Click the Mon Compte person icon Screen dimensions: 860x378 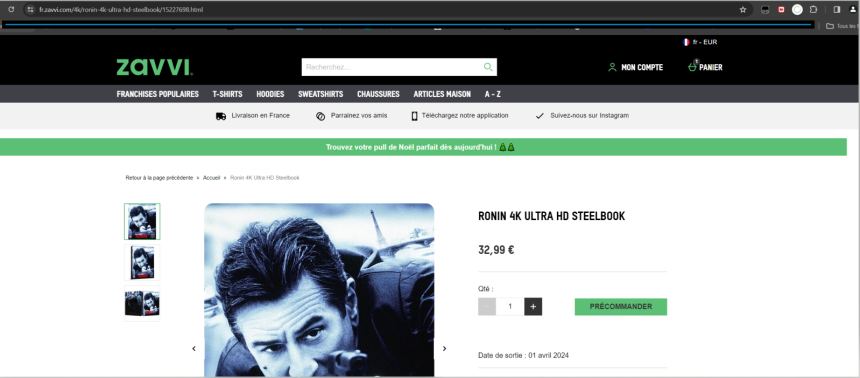click(x=612, y=67)
